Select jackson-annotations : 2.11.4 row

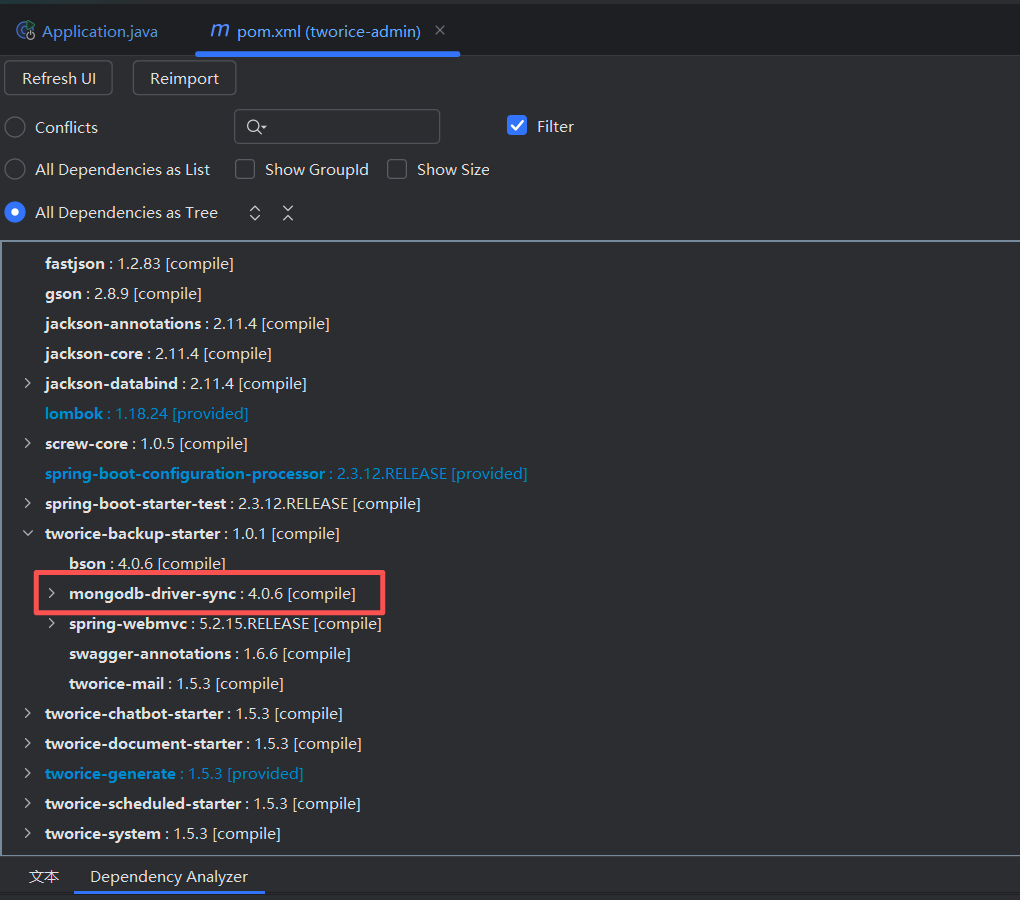coord(187,323)
